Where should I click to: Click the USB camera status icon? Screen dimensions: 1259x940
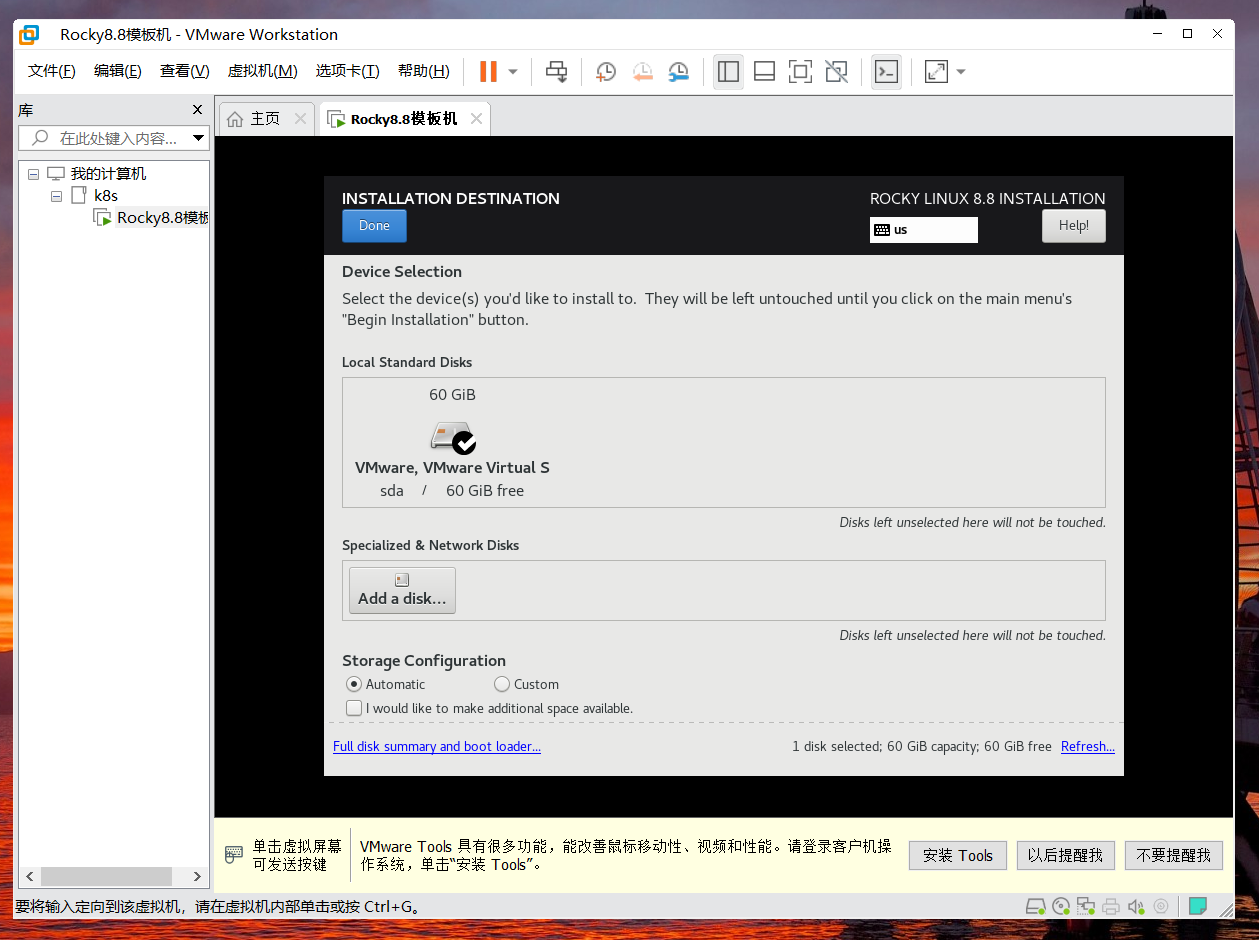pos(1161,907)
